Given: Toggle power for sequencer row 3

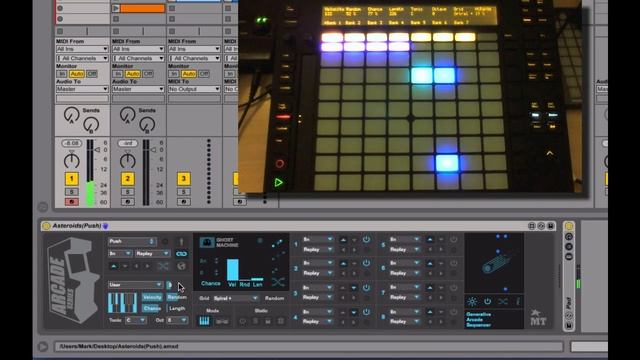Looking at the screenshot, I should coord(366,288).
